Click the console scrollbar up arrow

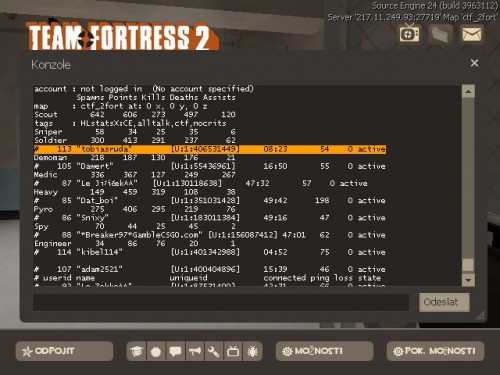click(x=468, y=91)
